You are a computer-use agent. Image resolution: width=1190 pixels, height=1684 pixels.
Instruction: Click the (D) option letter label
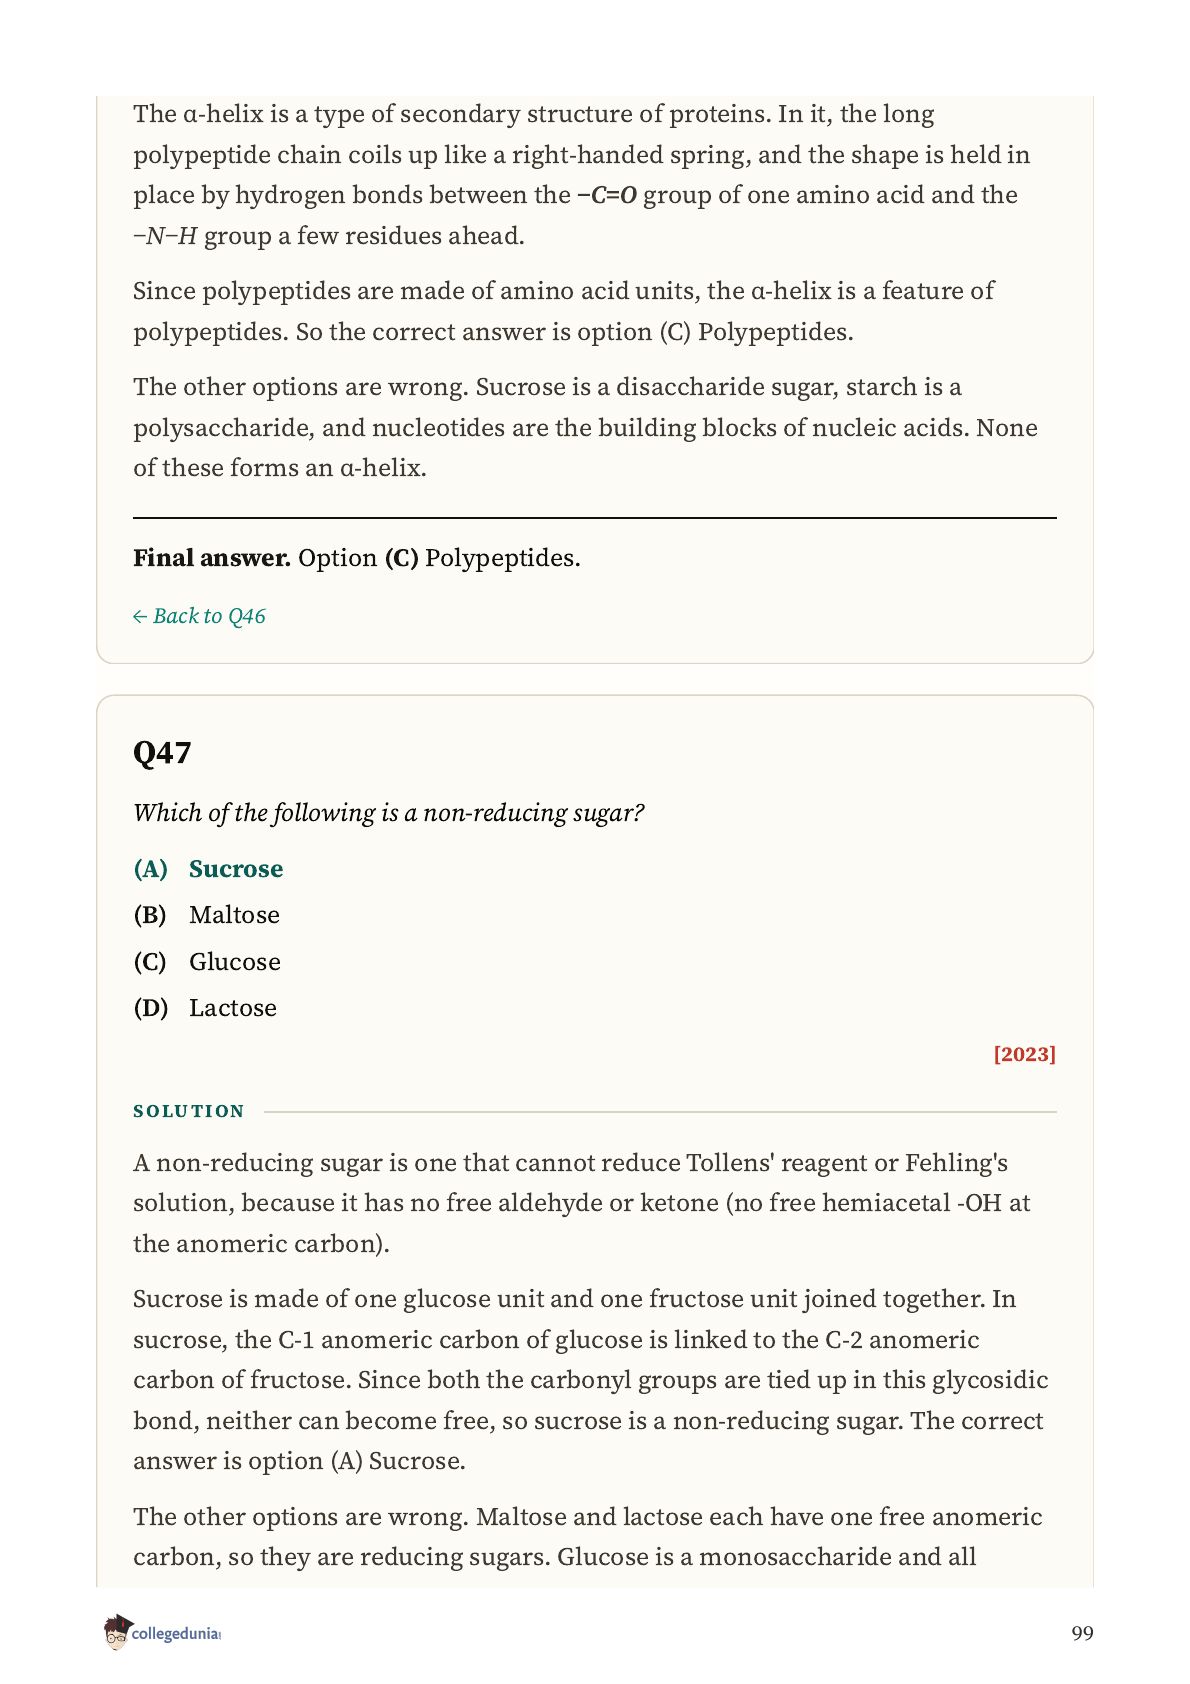(x=151, y=1008)
